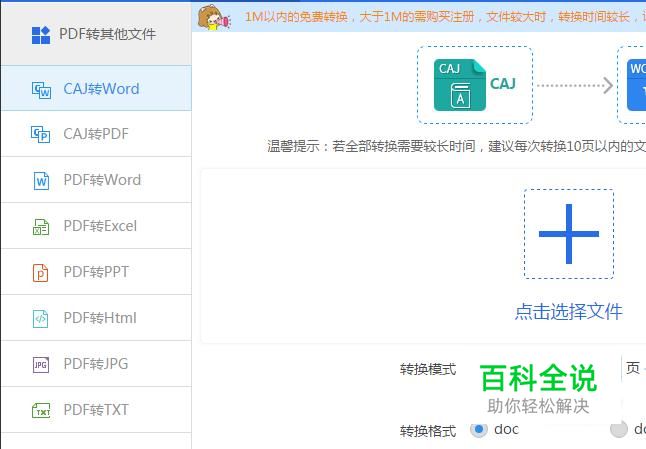Select the doc radio button

click(x=479, y=430)
